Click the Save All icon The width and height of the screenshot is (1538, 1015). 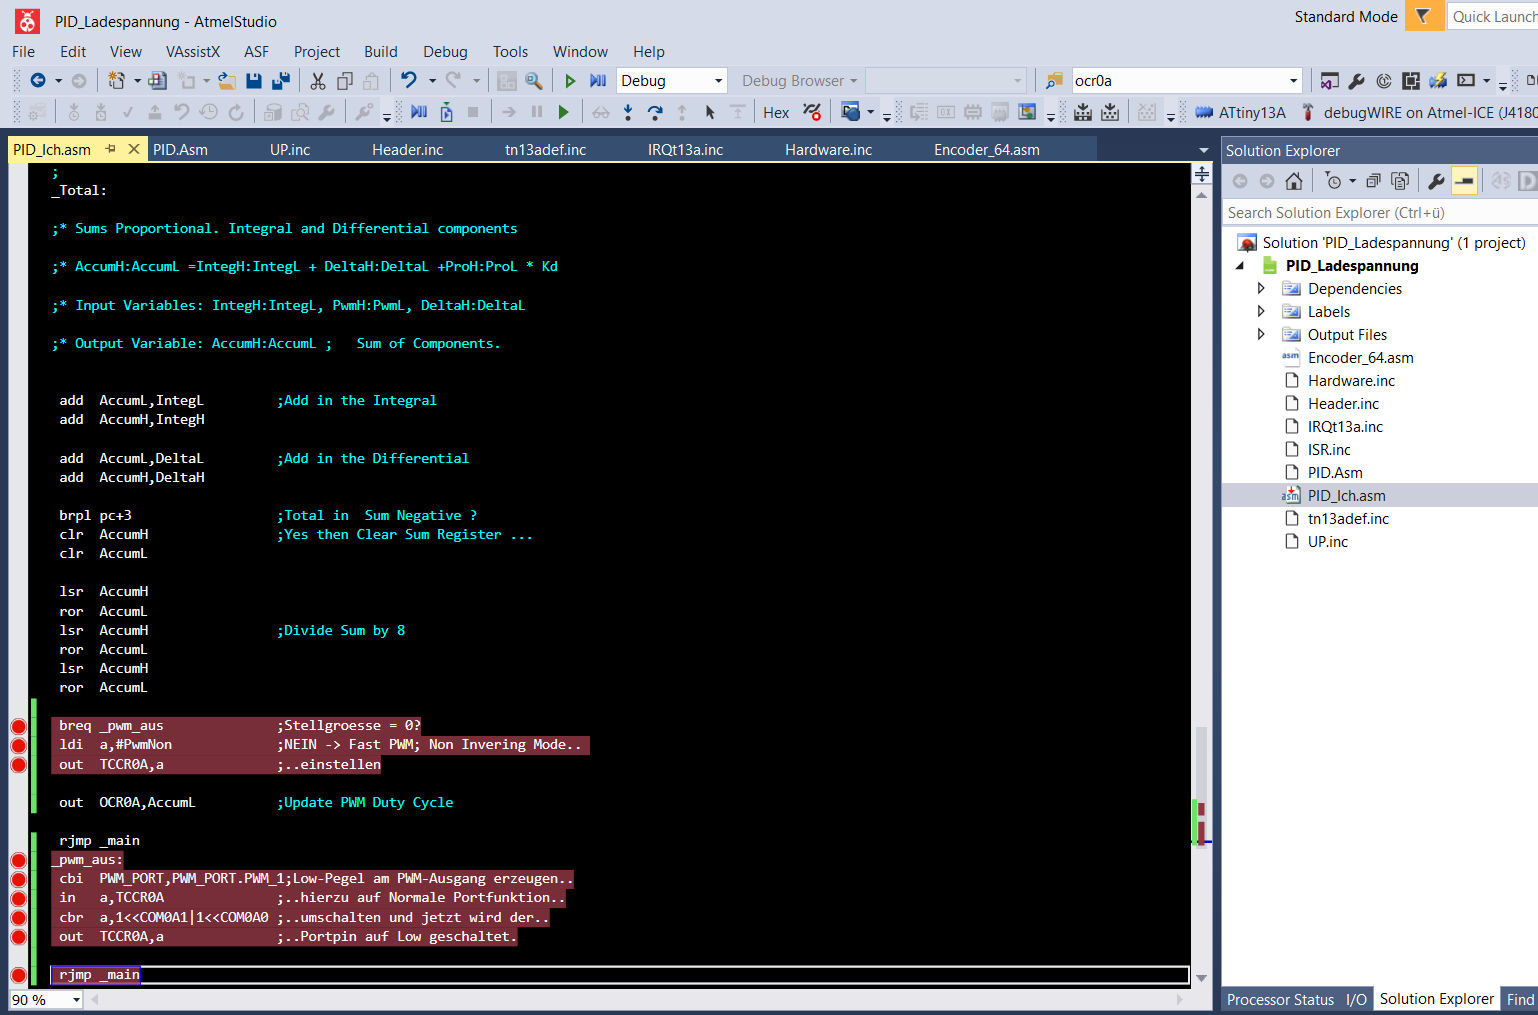[281, 80]
